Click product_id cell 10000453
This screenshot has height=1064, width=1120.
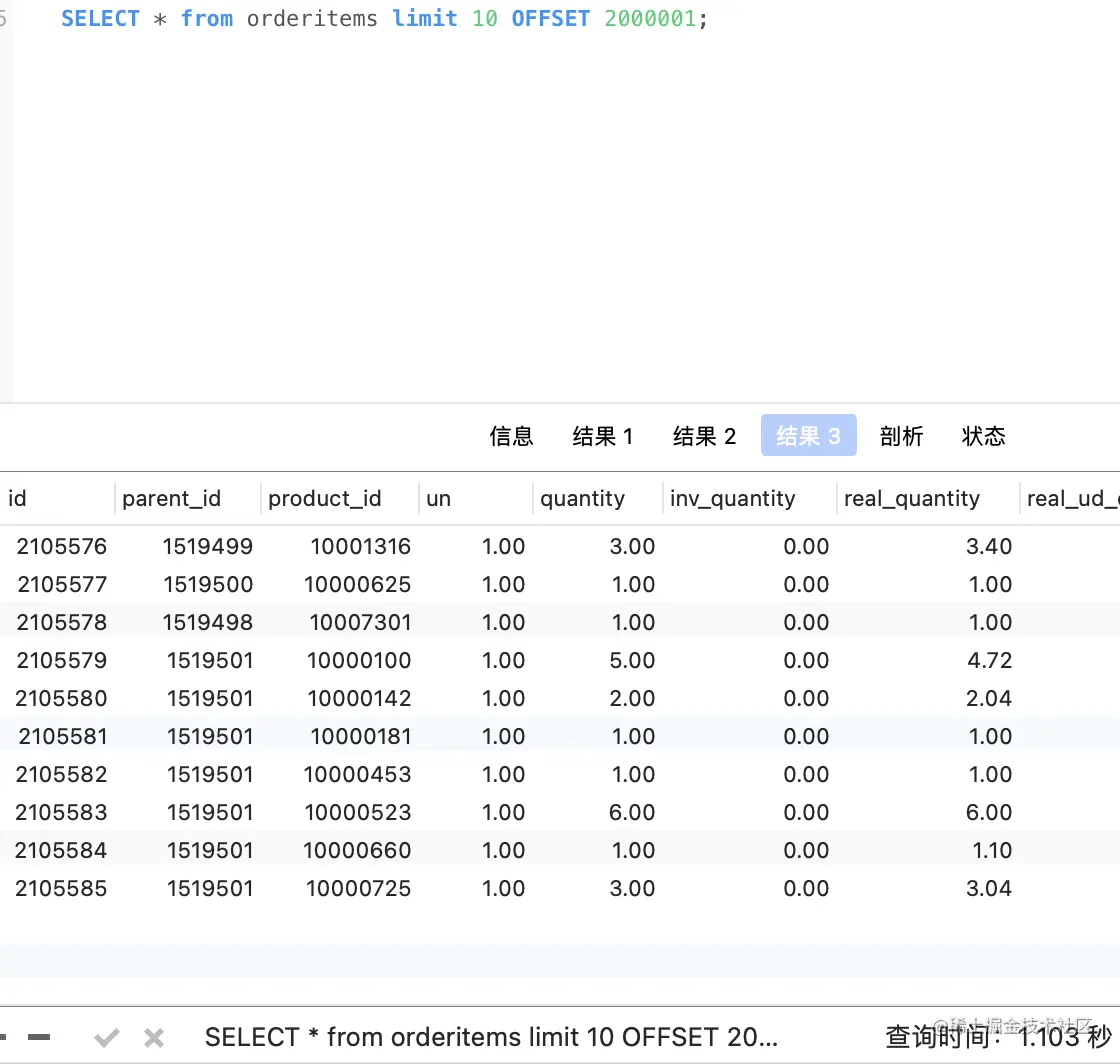click(357, 774)
